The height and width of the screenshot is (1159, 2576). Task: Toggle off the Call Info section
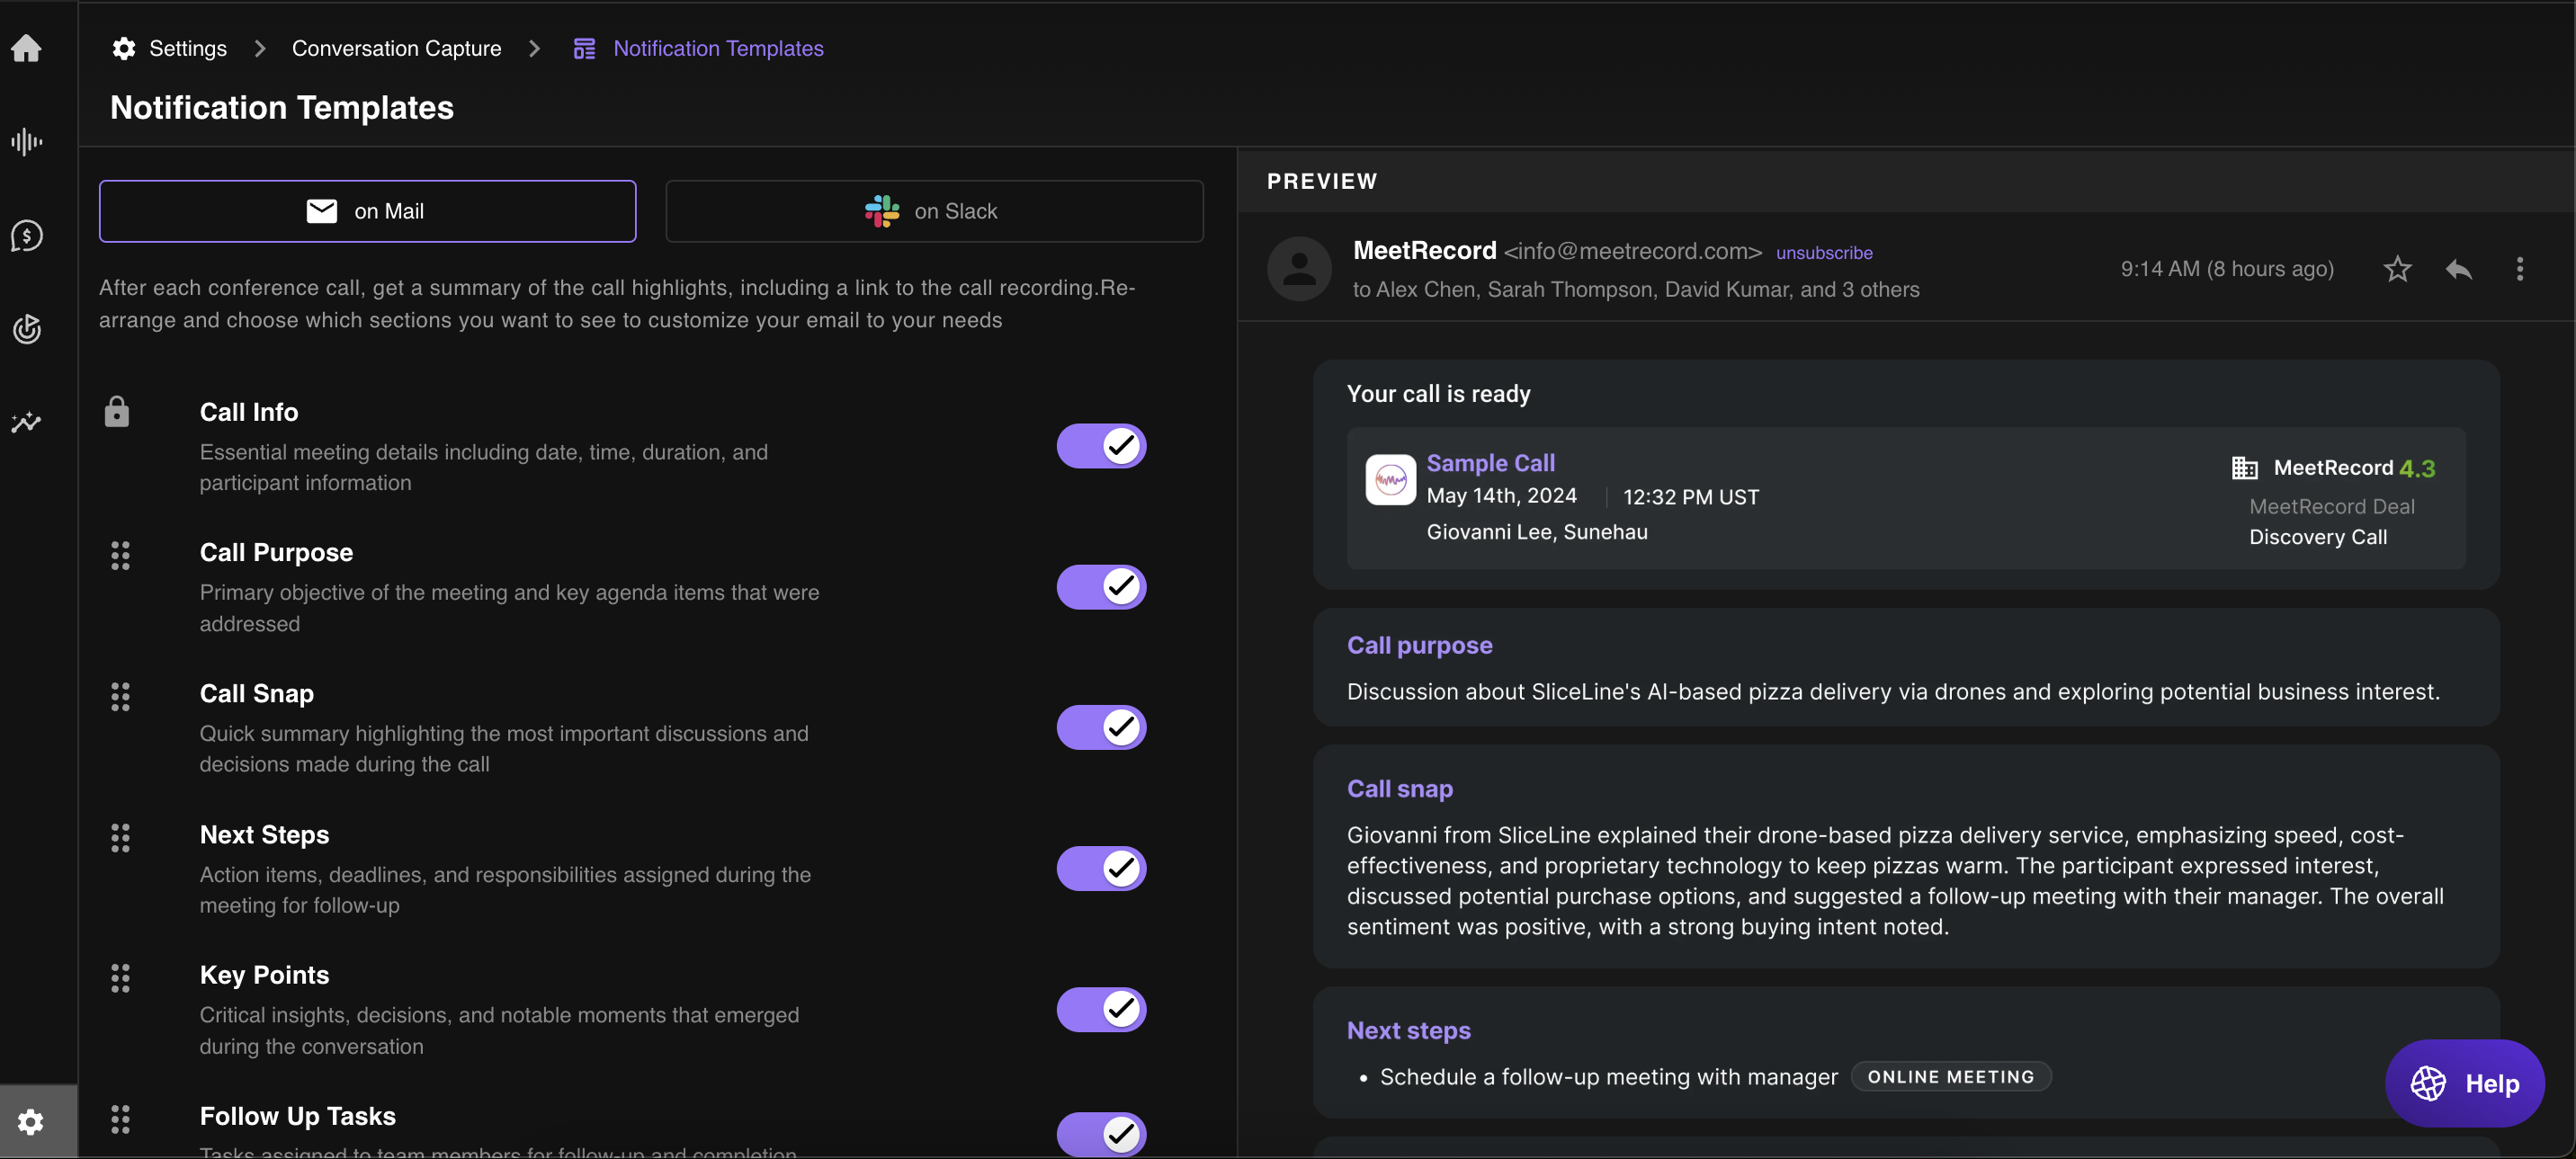(x=1101, y=446)
